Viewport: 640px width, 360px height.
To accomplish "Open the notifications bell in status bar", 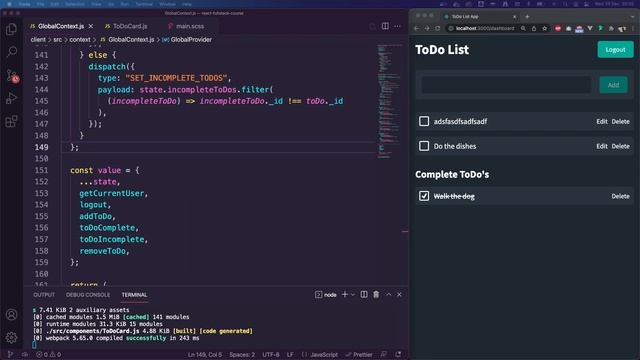I will point(398,355).
